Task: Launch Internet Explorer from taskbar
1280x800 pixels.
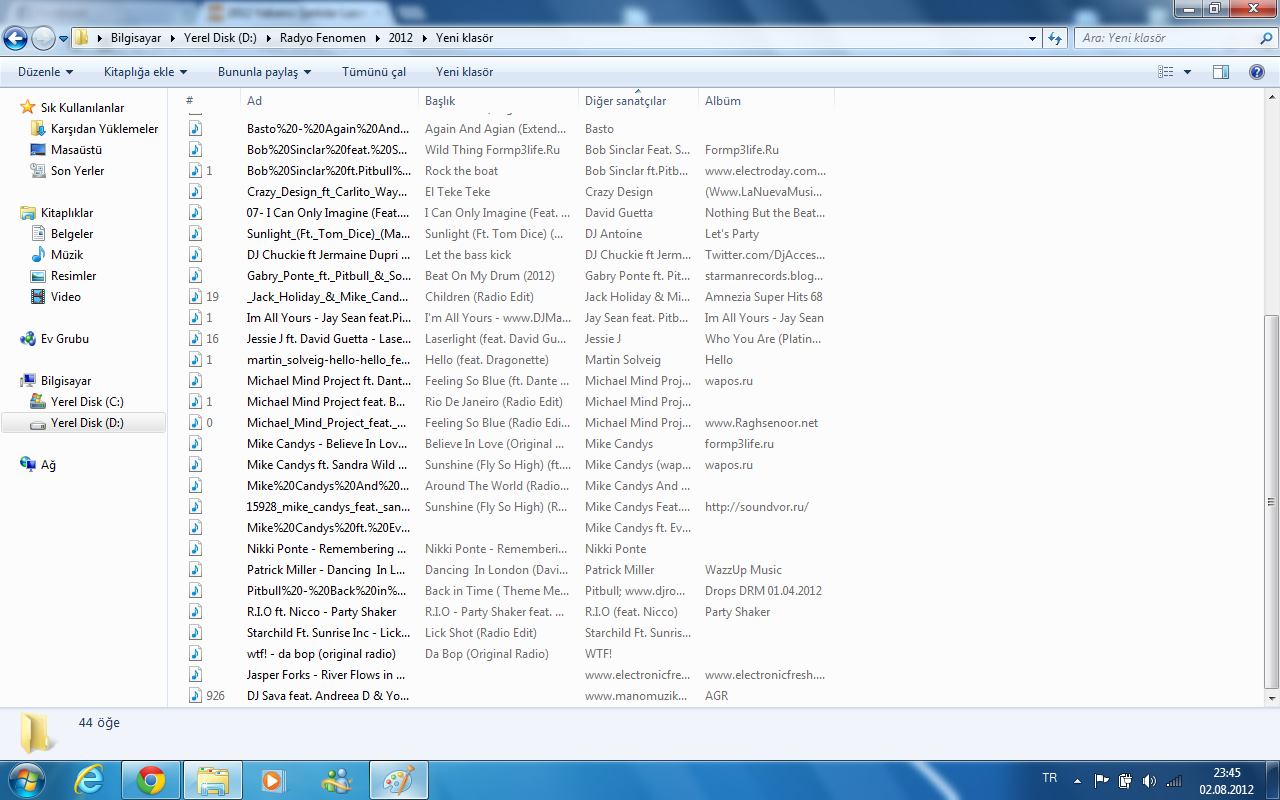Action: coord(89,780)
